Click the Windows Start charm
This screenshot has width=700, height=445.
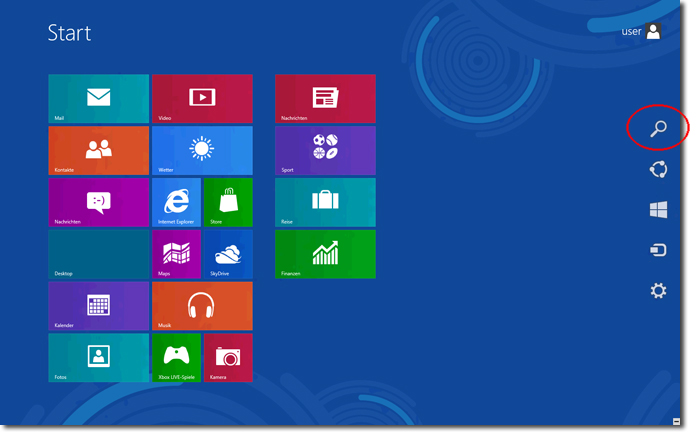658,209
